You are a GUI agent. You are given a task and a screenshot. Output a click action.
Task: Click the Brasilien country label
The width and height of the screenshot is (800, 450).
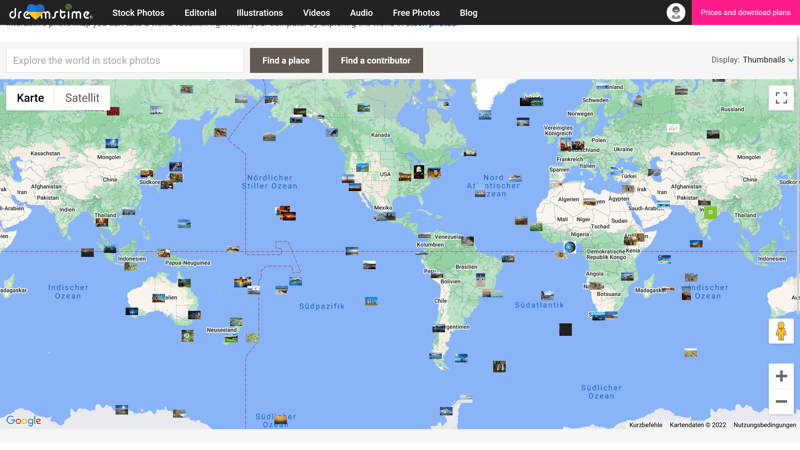(466, 267)
